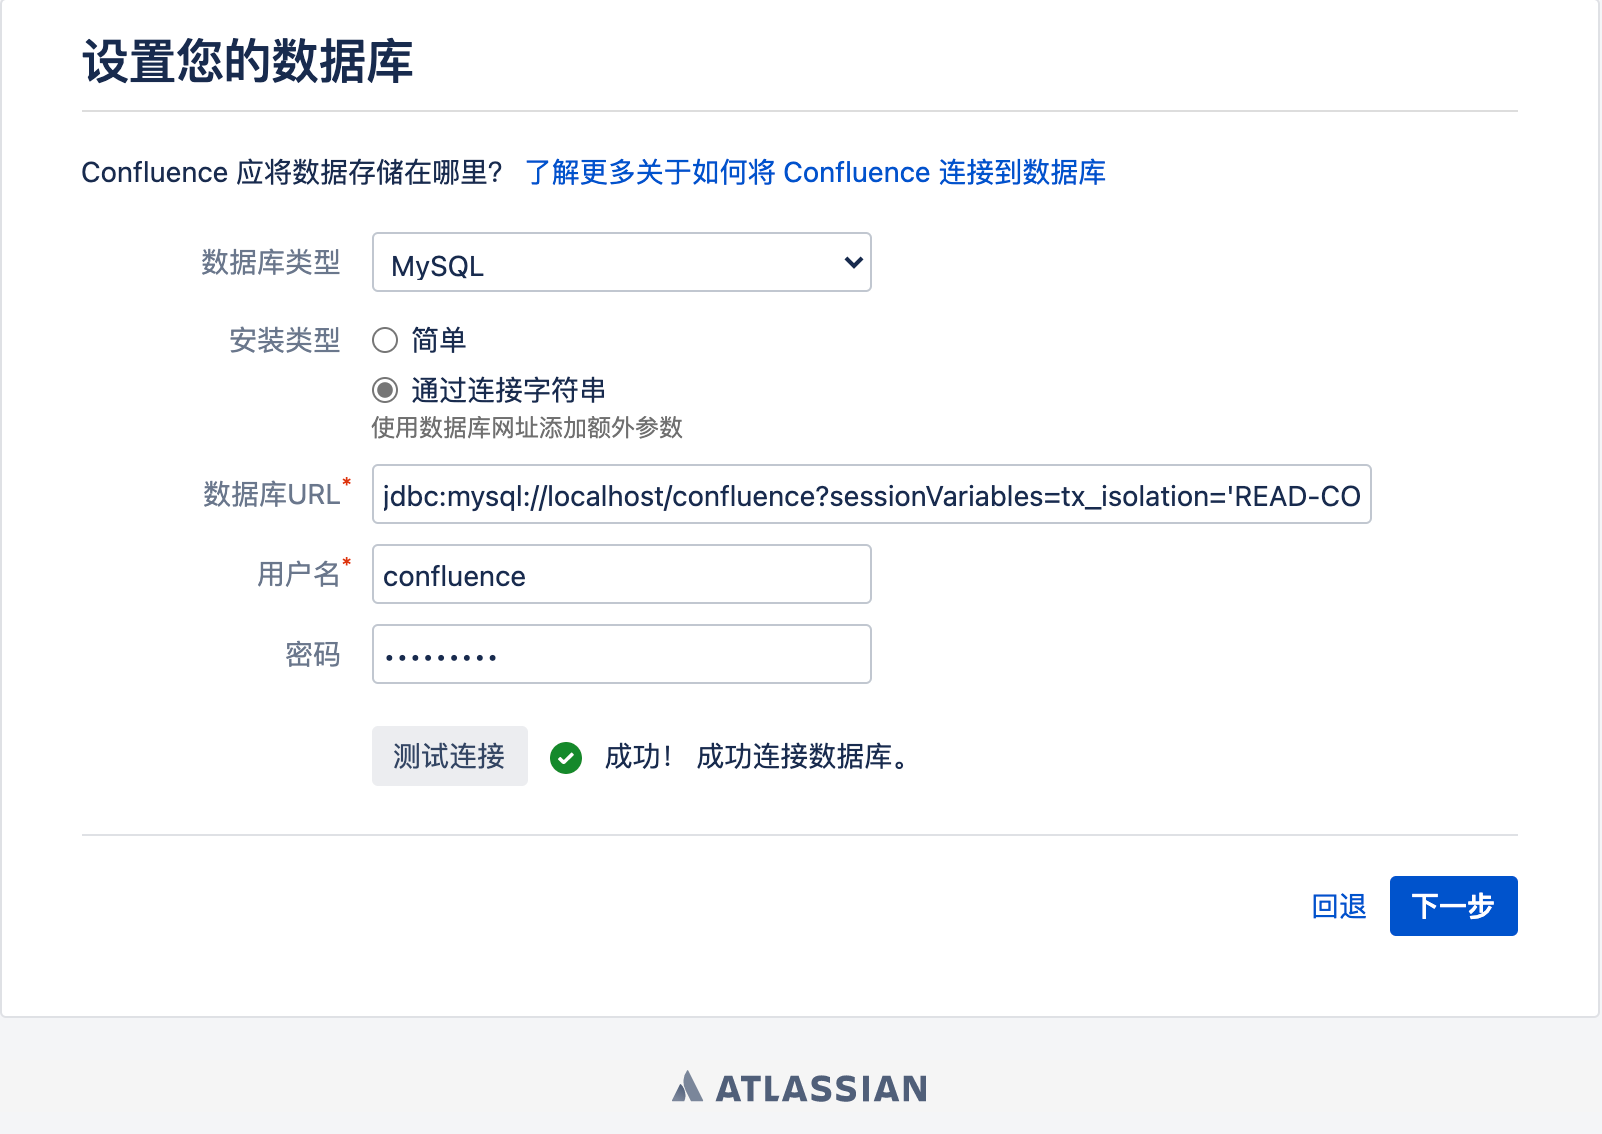
Task: Open the link about connecting Confluence to database
Action: click(x=815, y=172)
